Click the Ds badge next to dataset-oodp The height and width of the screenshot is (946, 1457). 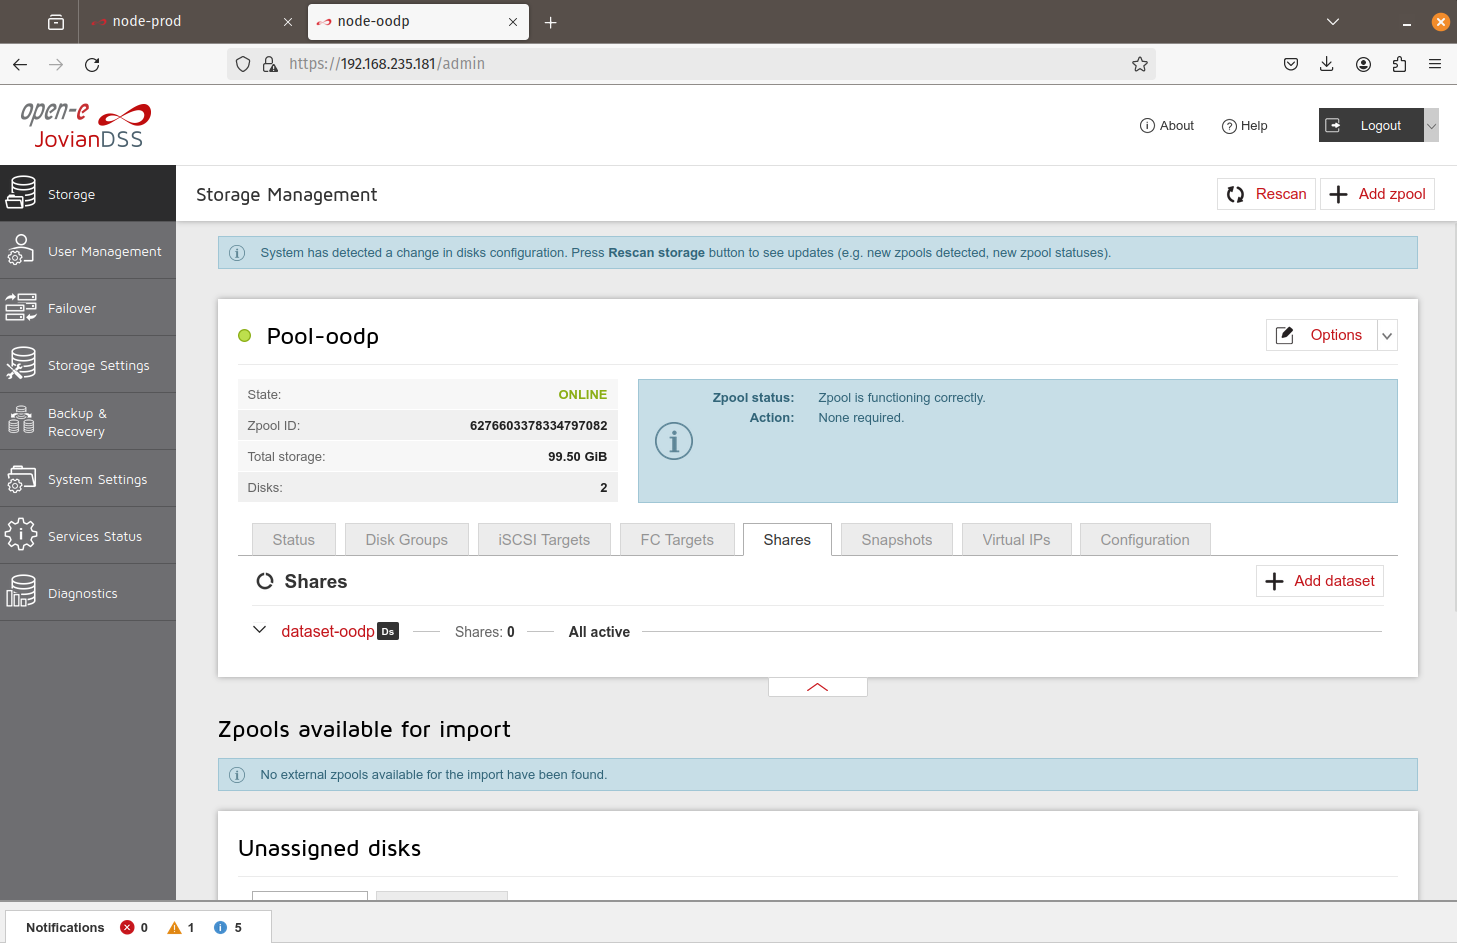pos(388,631)
